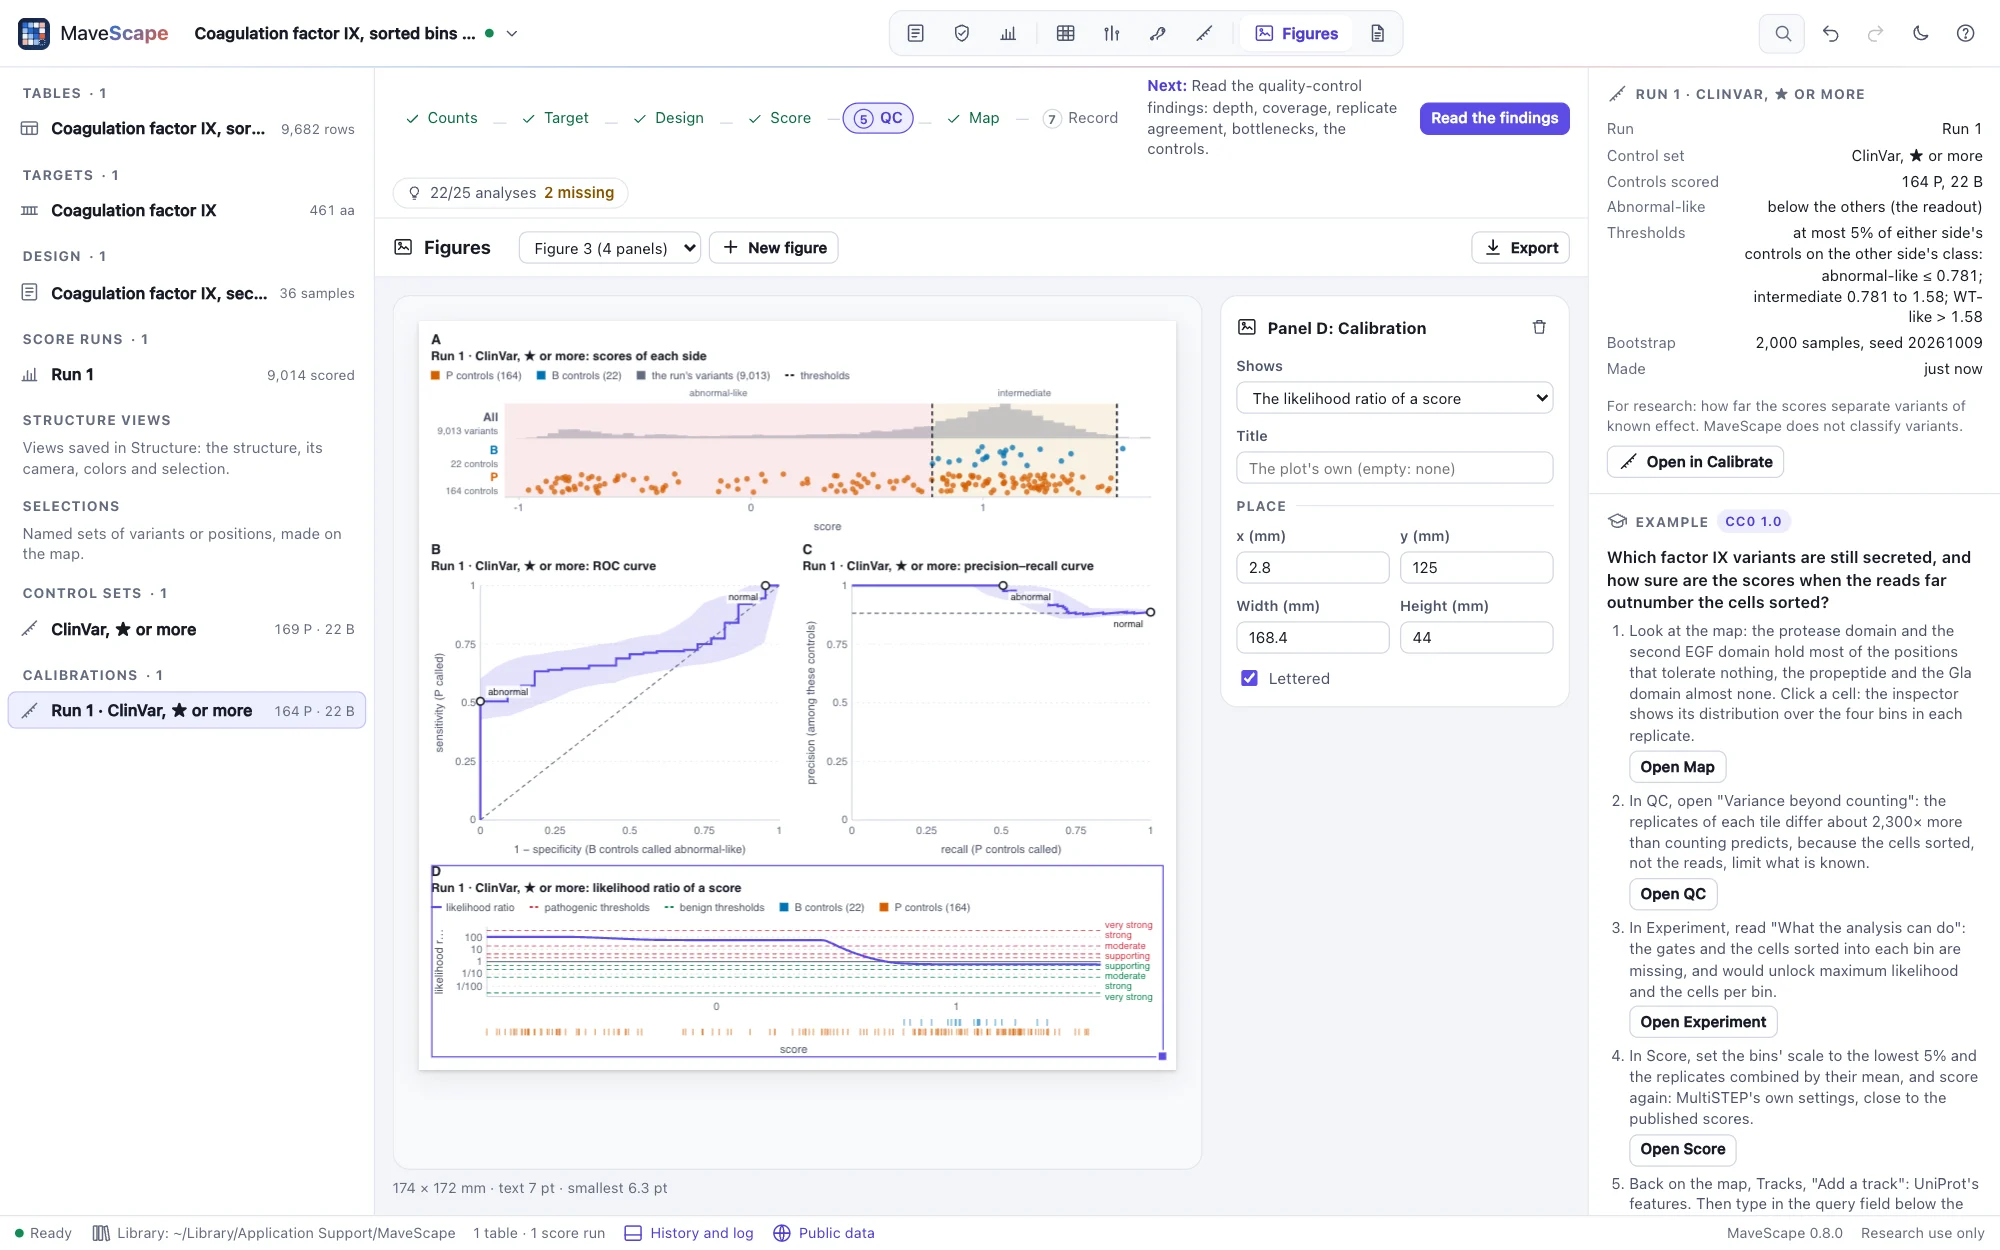This screenshot has width=2000, height=1250.
Task: Open the project title dropdown chevron
Action: [512, 33]
